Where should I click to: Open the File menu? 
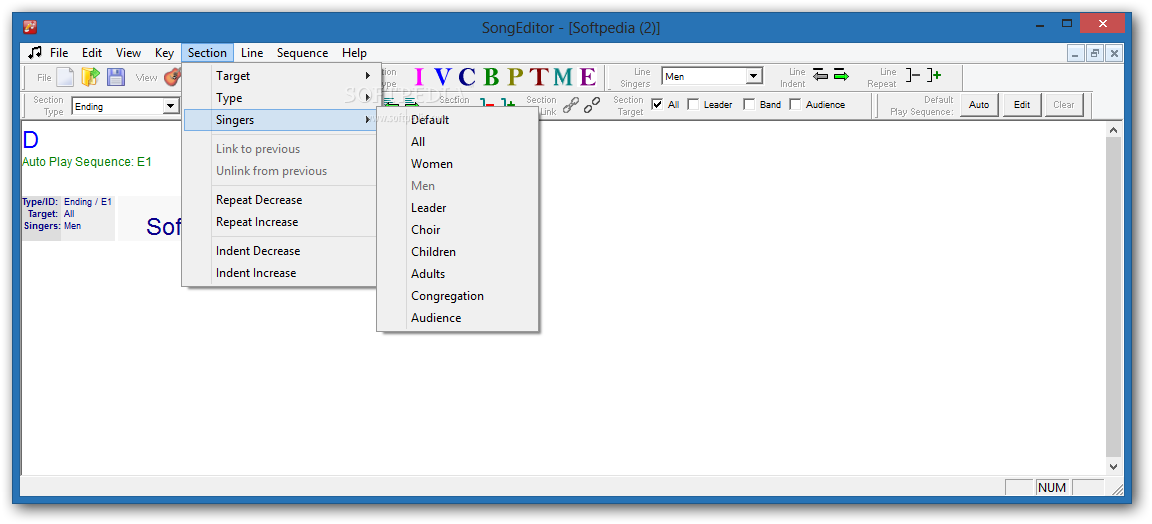[59, 53]
